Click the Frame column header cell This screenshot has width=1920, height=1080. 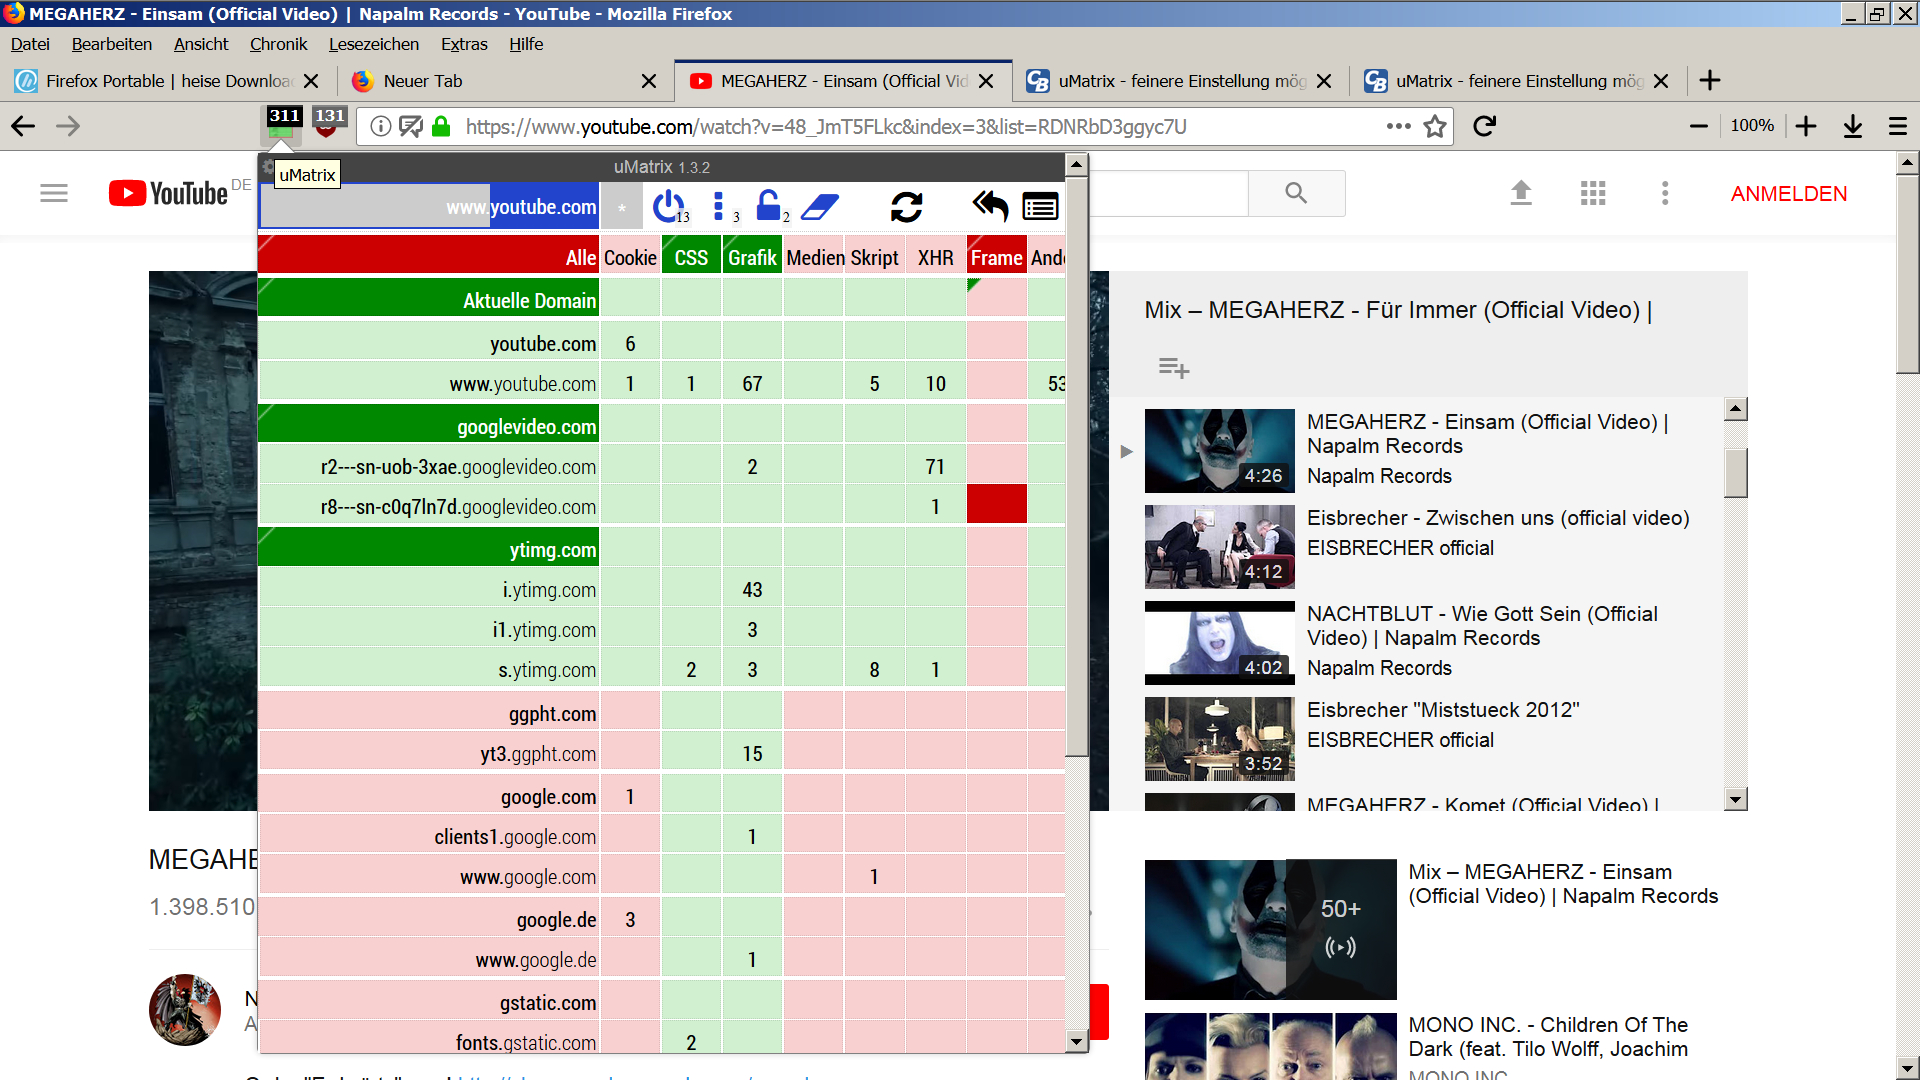click(996, 258)
